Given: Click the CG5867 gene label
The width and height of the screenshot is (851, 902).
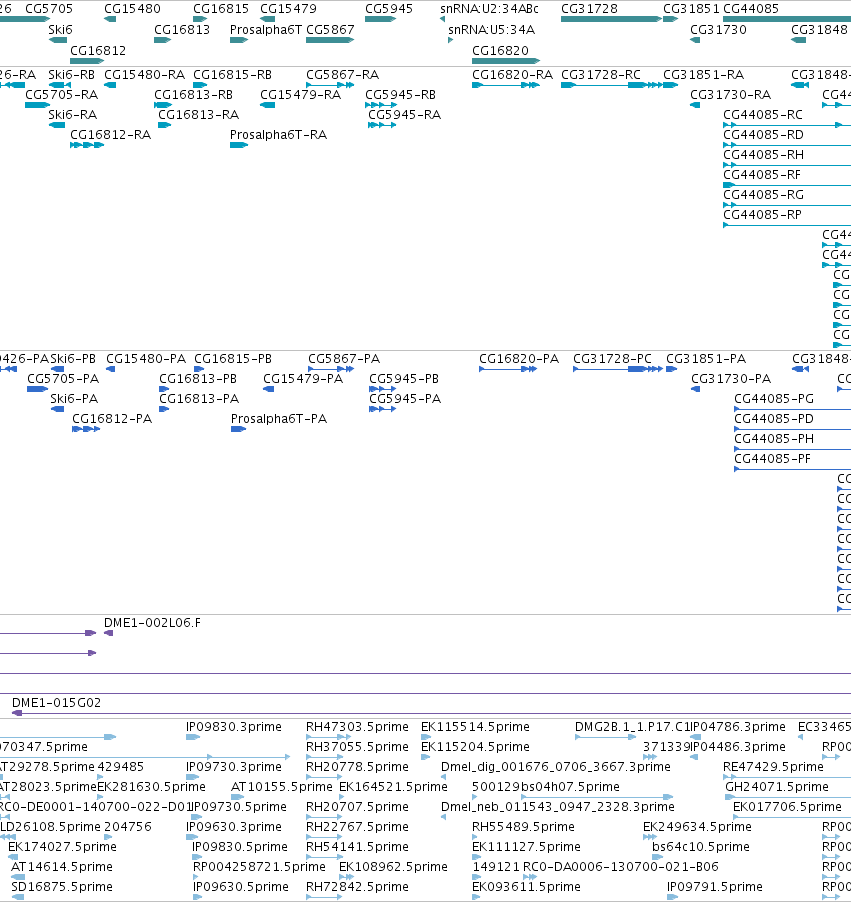Looking at the screenshot, I should [x=330, y=29].
